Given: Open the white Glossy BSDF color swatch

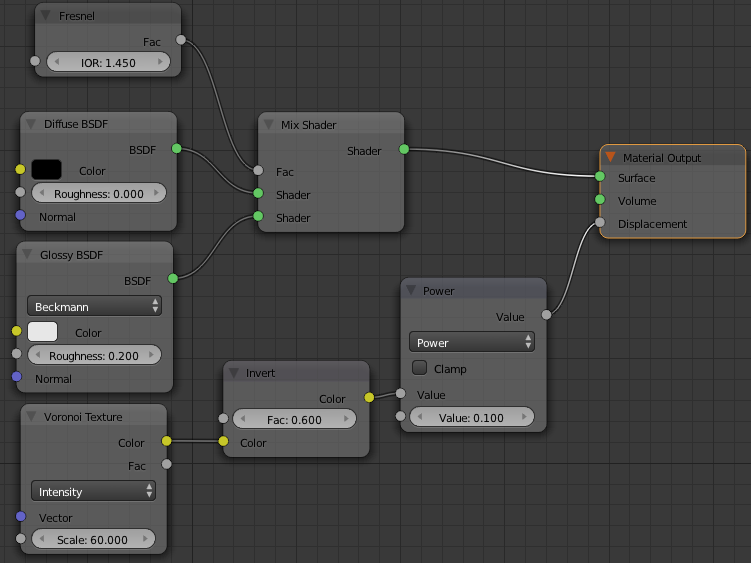Looking at the screenshot, I should [x=43, y=332].
